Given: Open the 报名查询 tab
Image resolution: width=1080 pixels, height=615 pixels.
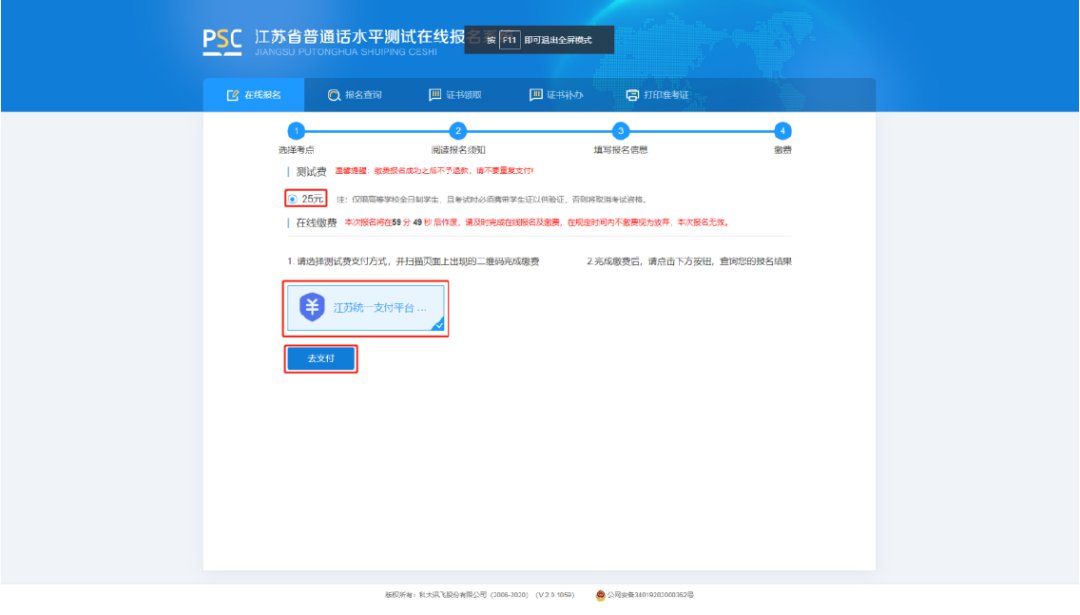Looking at the screenshot, I should point(355,95).
